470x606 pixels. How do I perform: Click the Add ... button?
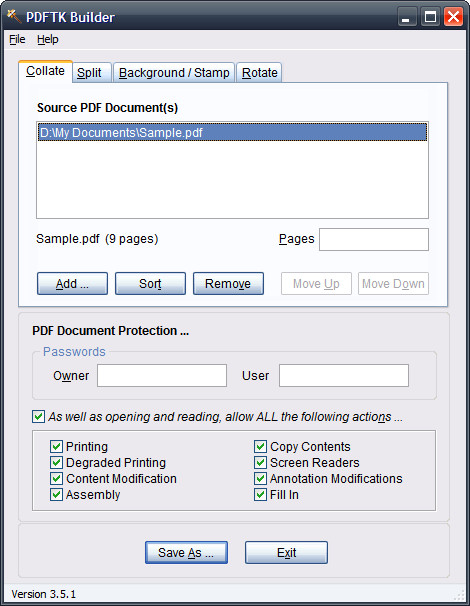click(x=72, y=284)
